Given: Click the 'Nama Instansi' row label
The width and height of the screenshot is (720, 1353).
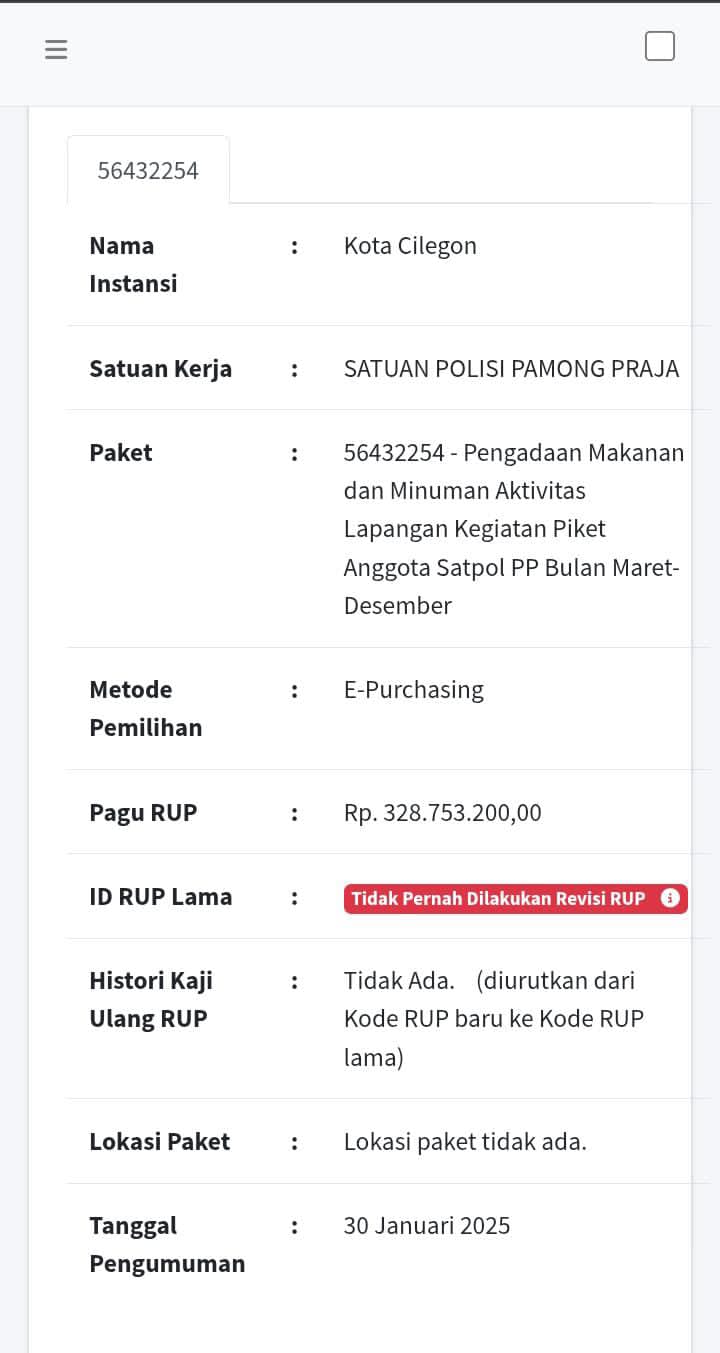Looking at the screenshot, I should (x=133, y=265).
